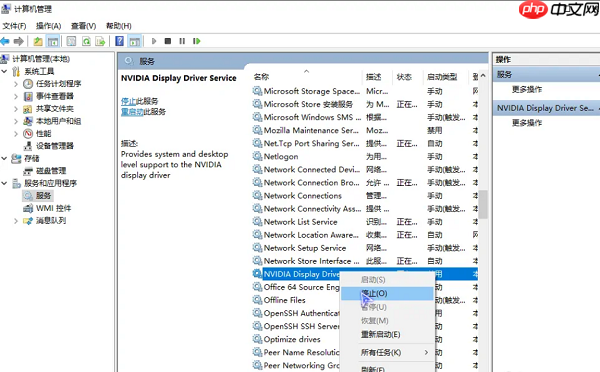
Task: Select the Netlogon service row
Action: click(x=365, y=157)
